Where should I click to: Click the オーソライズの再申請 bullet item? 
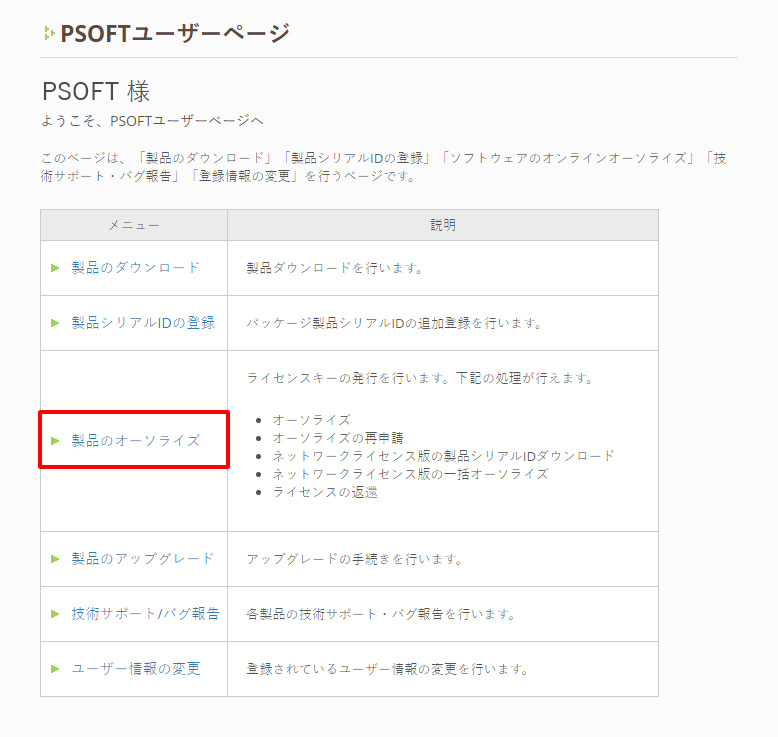click(x=339, y=438)
